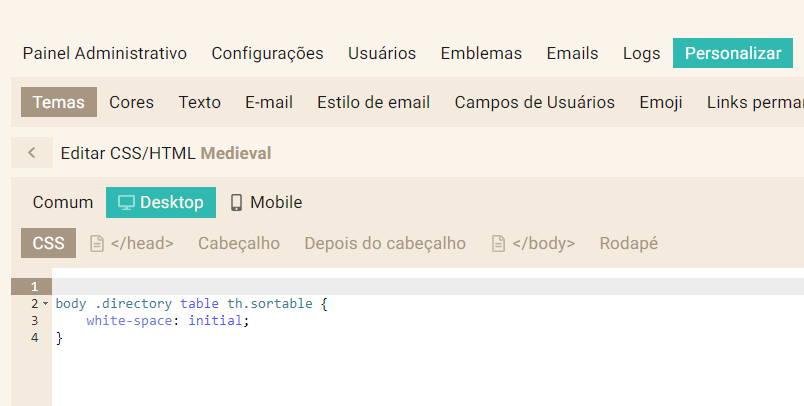Open the Cabeçalho editor tab
Image resolution: width=804 pixels, height=406 pixels.
point(239,243)
